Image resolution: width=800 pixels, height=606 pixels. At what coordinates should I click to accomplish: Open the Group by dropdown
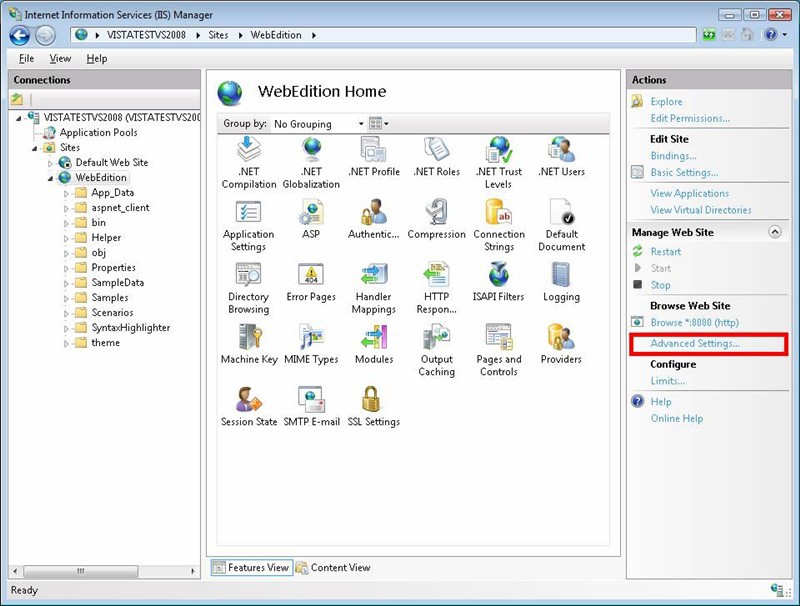pyautogui.click(x=318, y=124)
